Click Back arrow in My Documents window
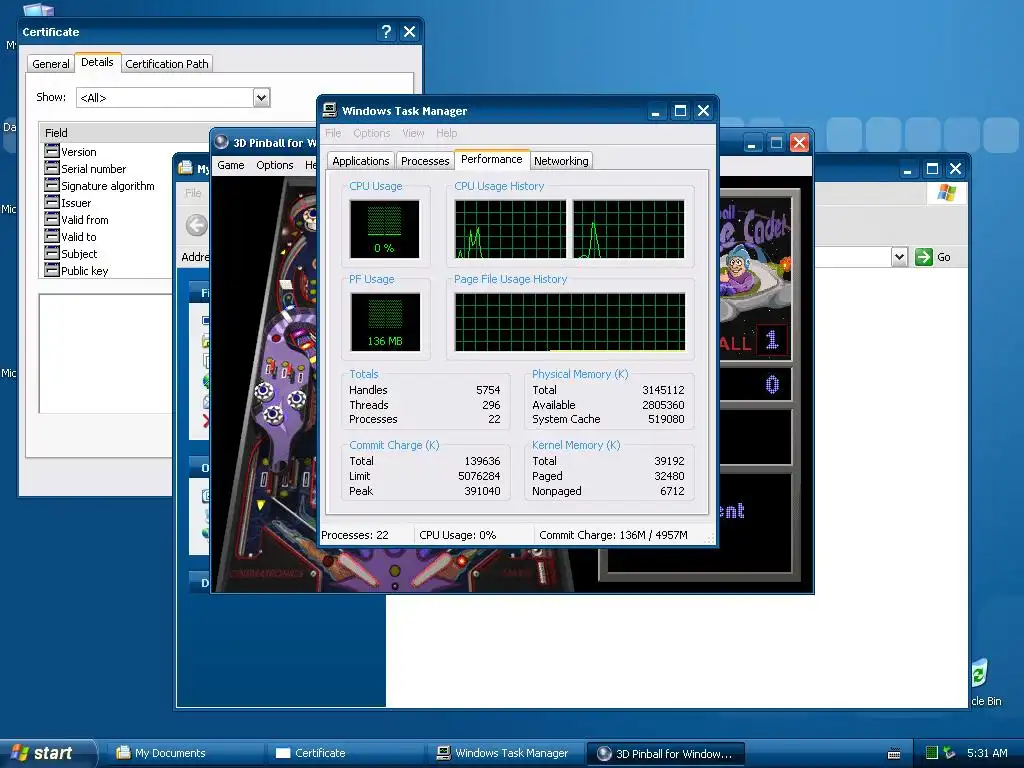The width and height of the screenshot is (1024, 768). point(197,225)
